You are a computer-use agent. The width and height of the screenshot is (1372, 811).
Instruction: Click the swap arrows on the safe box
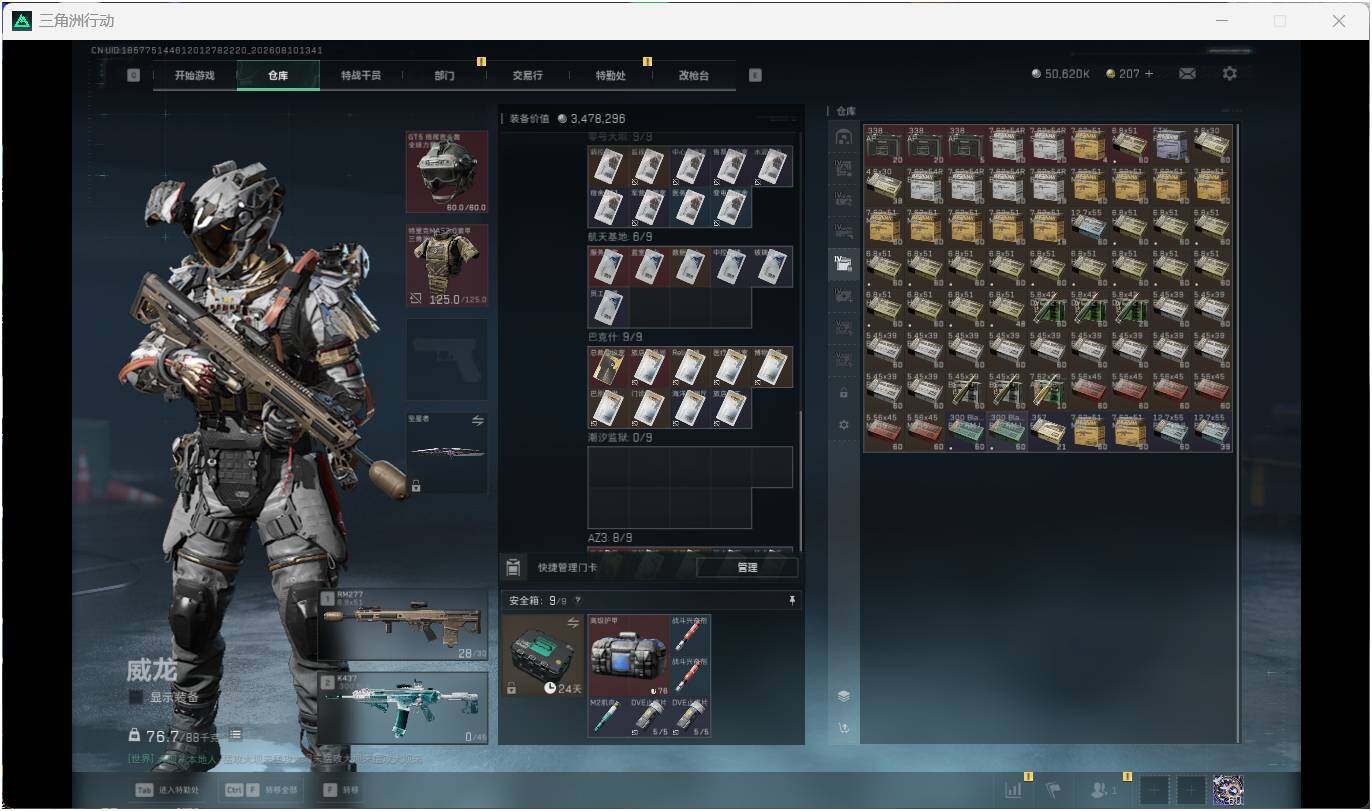[574, 622]
